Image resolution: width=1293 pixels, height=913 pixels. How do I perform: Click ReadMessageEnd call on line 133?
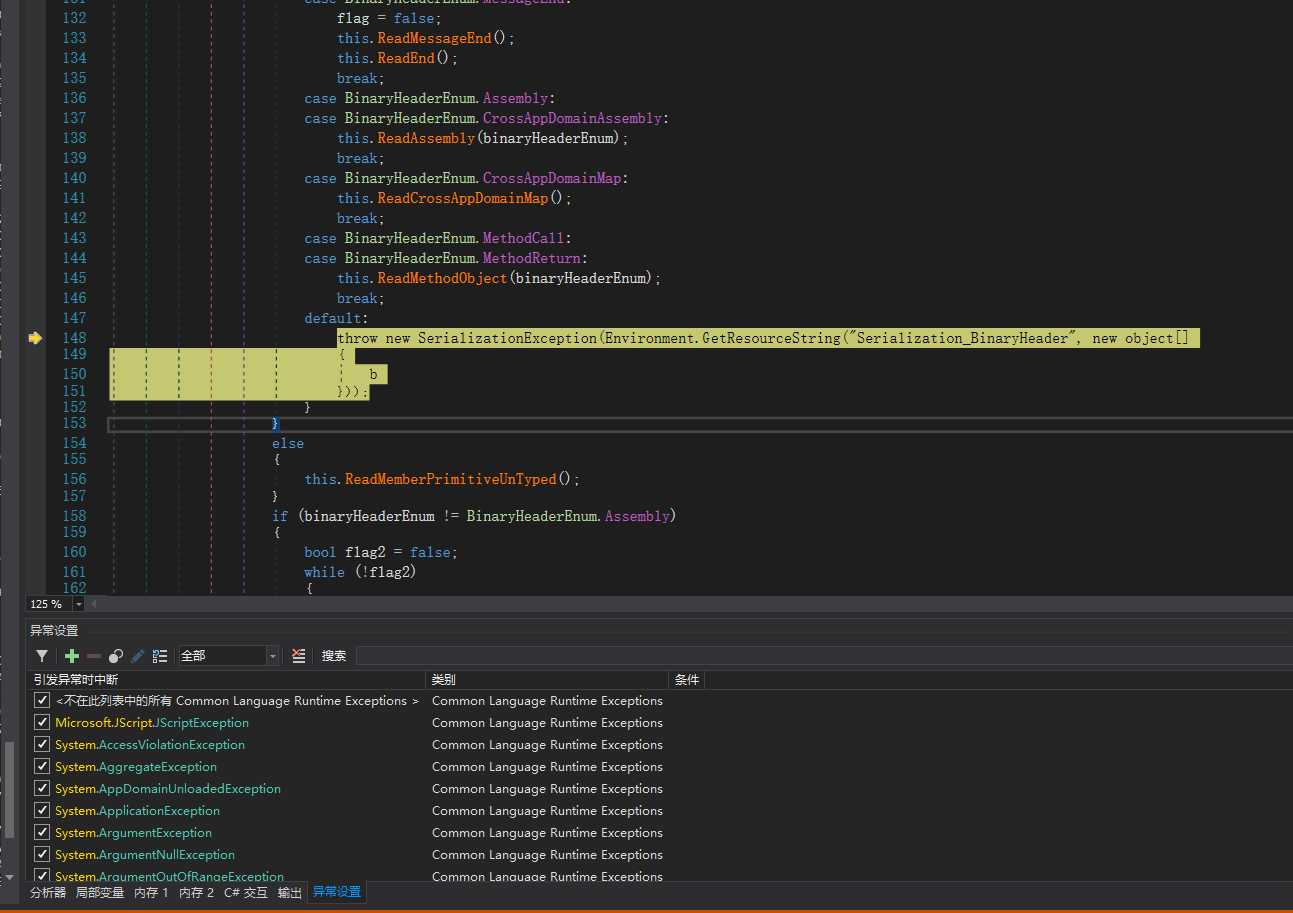tap(434, 38)
